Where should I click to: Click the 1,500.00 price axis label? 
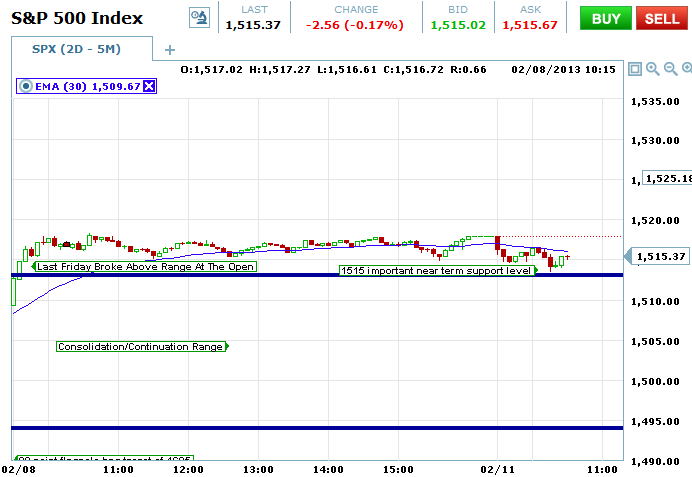655,382
